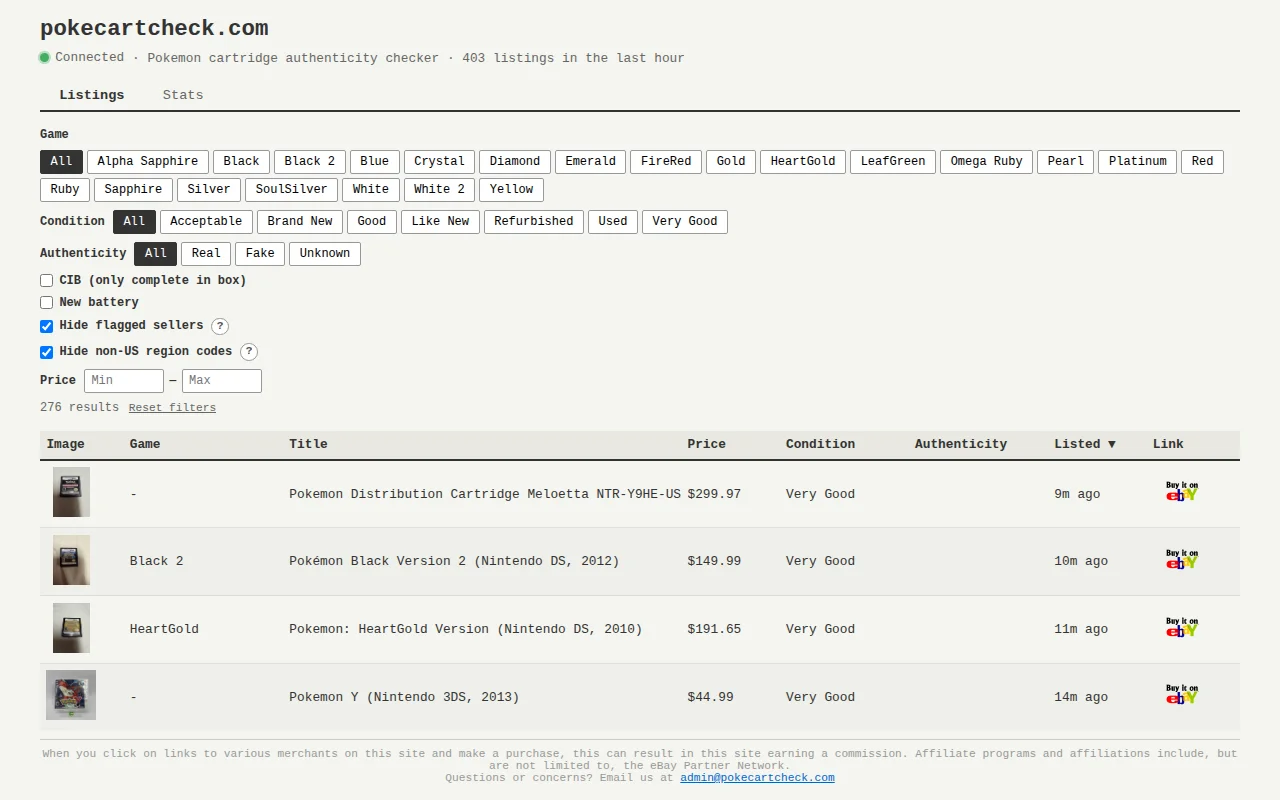The width and height of the screenshot is (1280, 800).
Task: Uncheck Hide flagged sellers
Action: pyautogui.click(x=46, y=326)
